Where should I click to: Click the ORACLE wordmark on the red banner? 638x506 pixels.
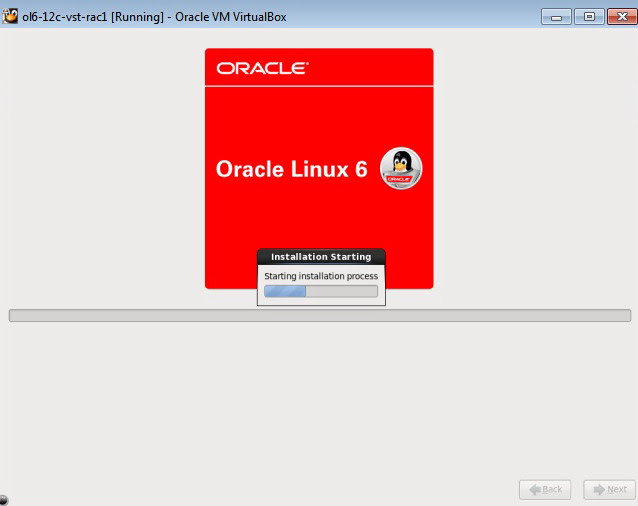(x=262, y=68)
